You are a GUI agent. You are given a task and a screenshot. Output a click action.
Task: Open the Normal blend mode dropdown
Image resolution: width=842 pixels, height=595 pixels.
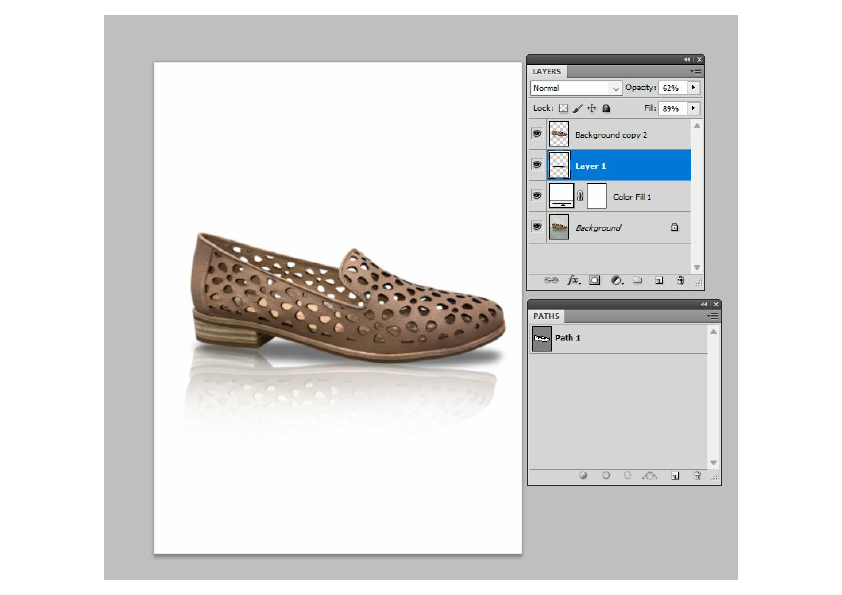pos(576,88)
